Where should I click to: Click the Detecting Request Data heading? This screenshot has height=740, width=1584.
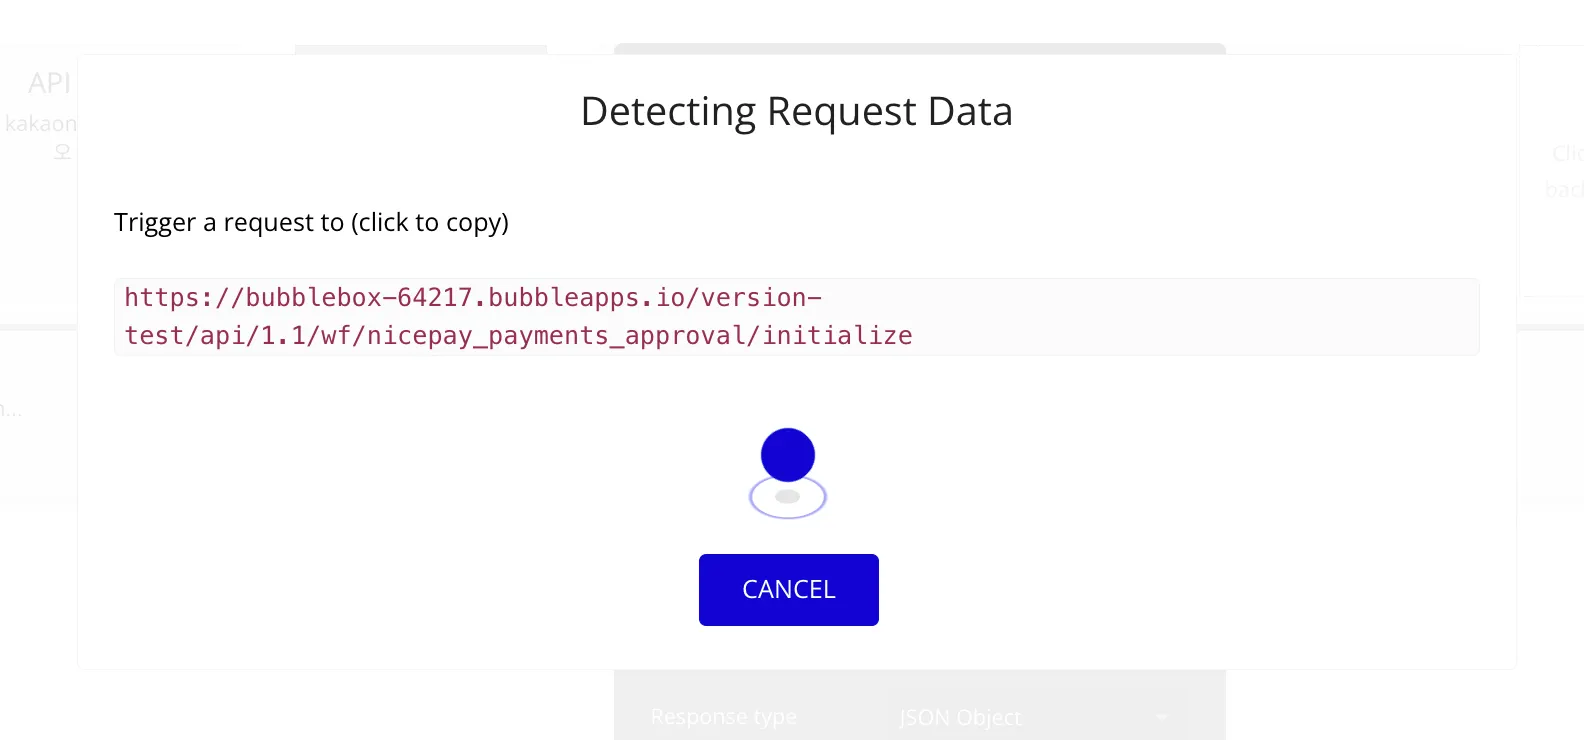tap(796, 111)
